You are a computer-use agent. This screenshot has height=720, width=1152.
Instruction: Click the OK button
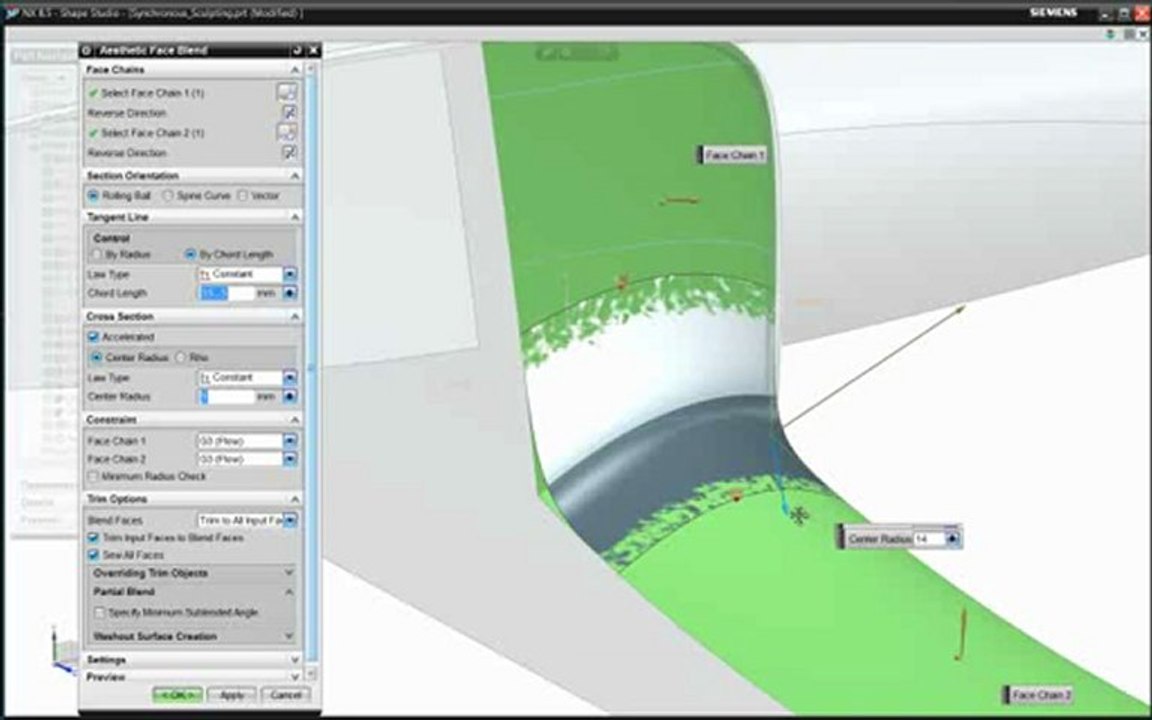[x=177, y=695]
